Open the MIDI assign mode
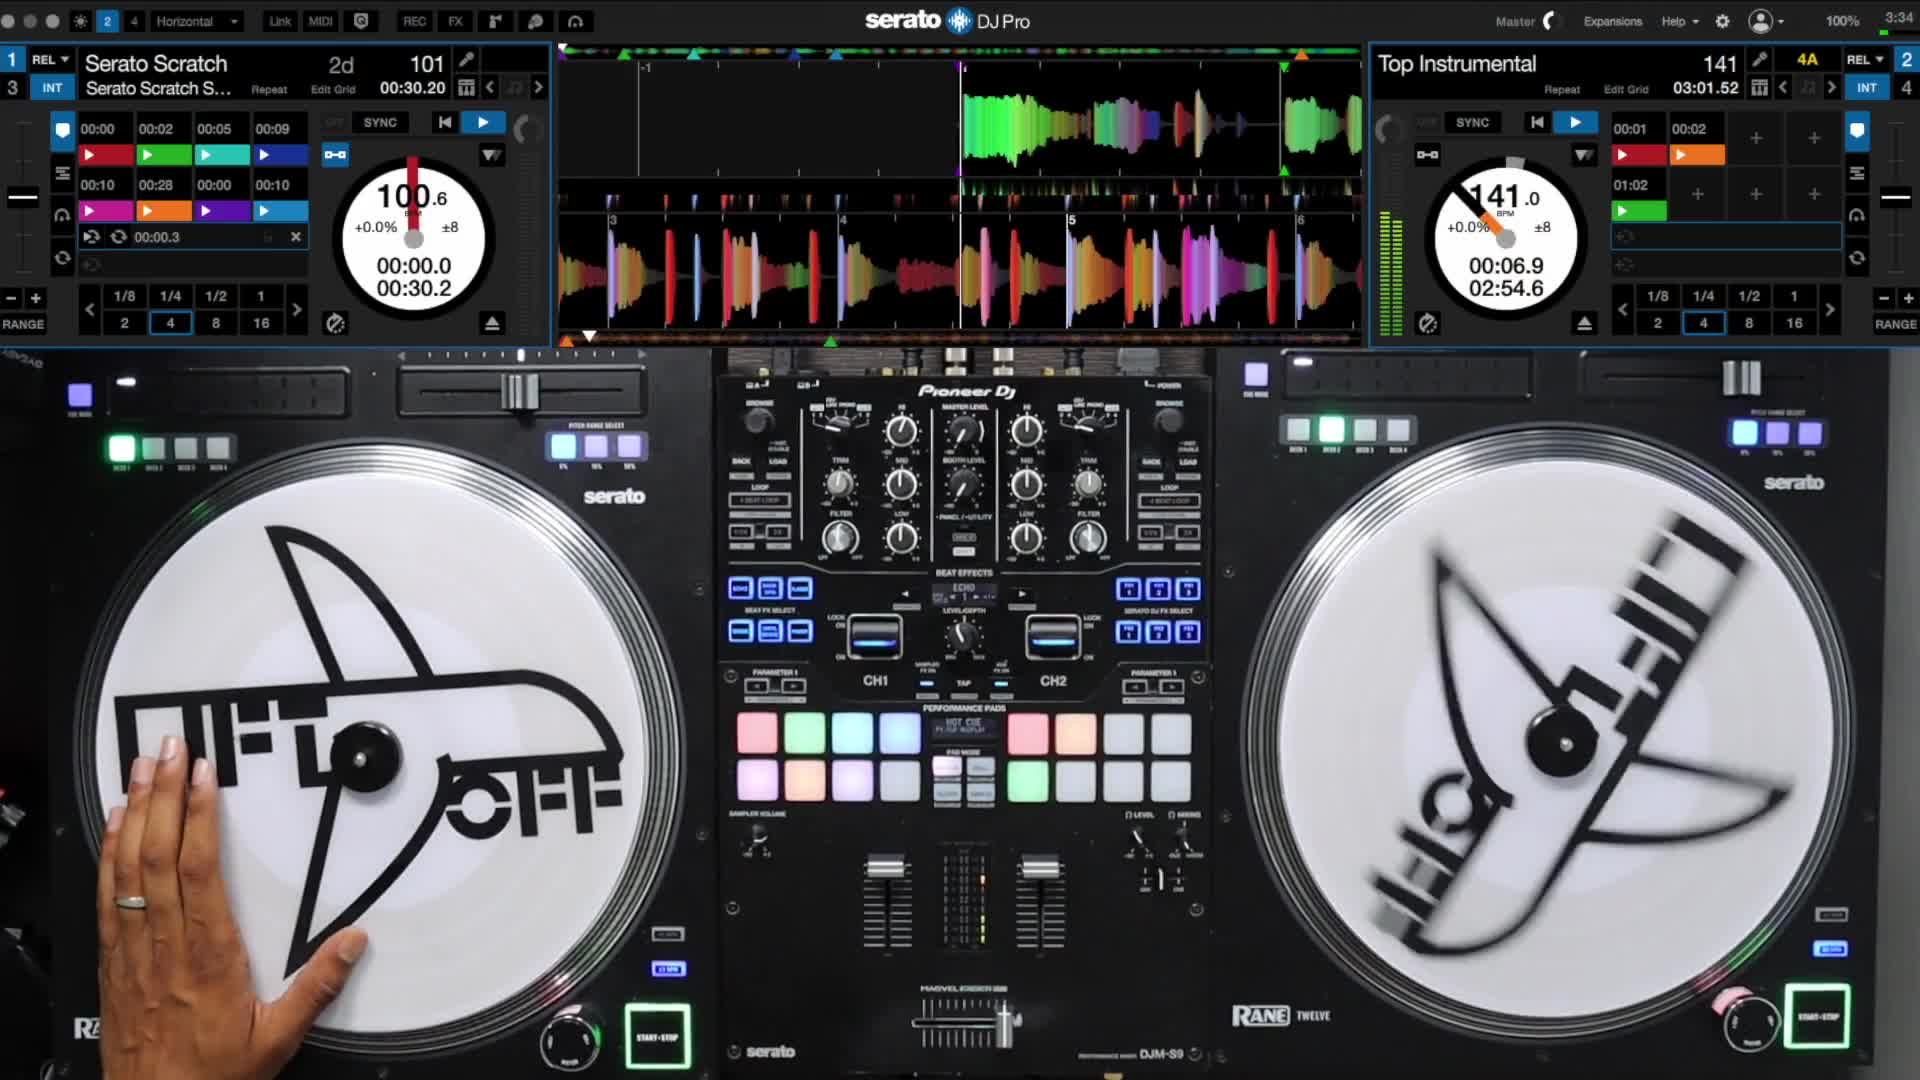The width and height of the screenshot is (1920, 1080). (320, 21)
